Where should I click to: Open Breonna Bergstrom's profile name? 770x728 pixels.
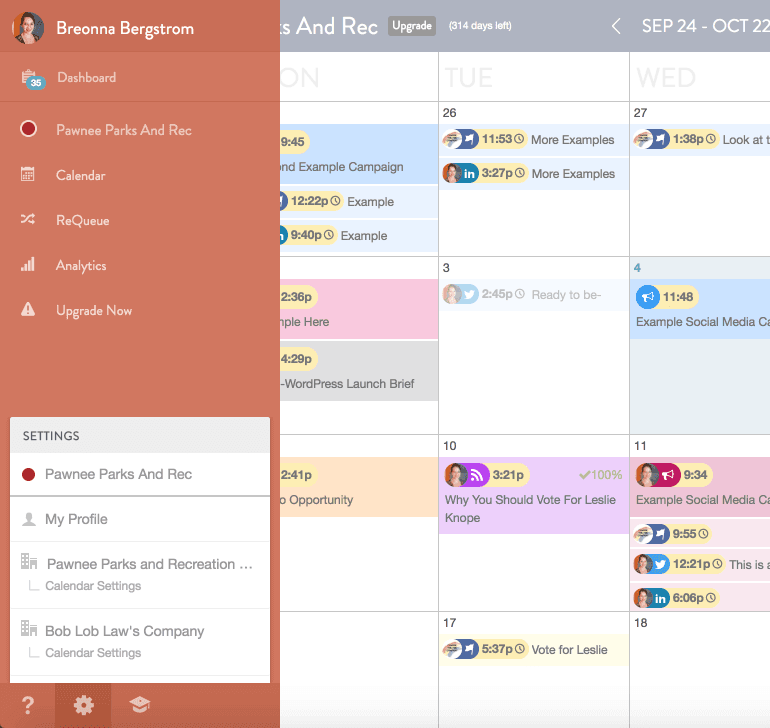[x=124, y=27]
